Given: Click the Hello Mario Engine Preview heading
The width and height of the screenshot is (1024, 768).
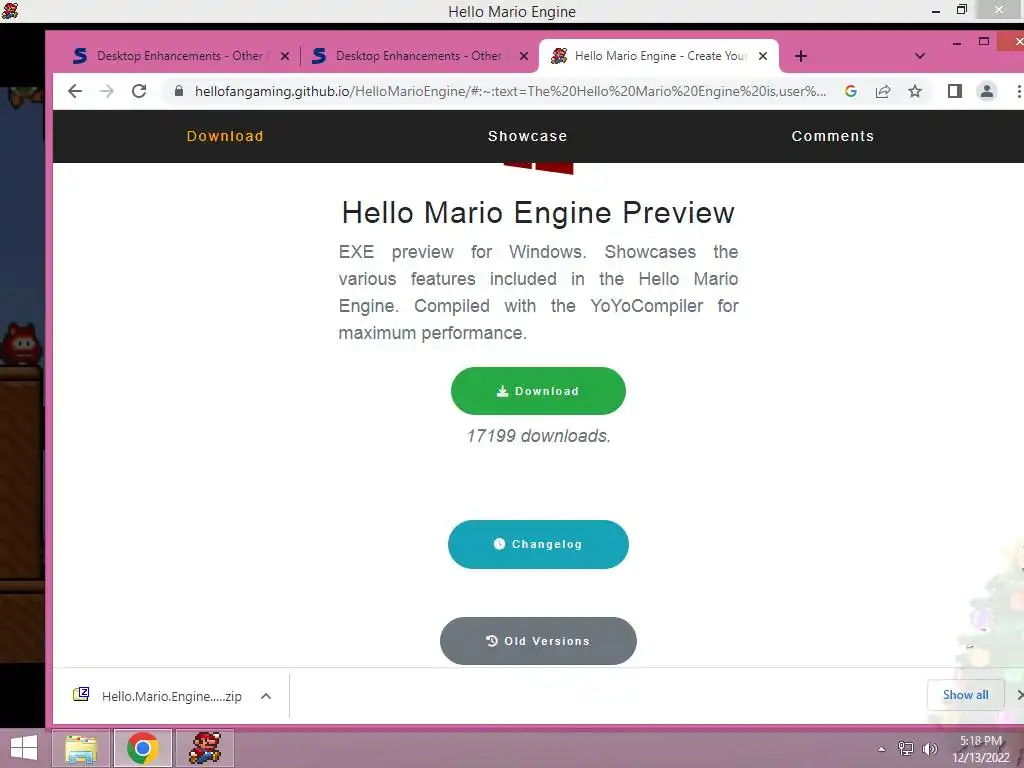Looking at the screenshot, I should [538, 213].
